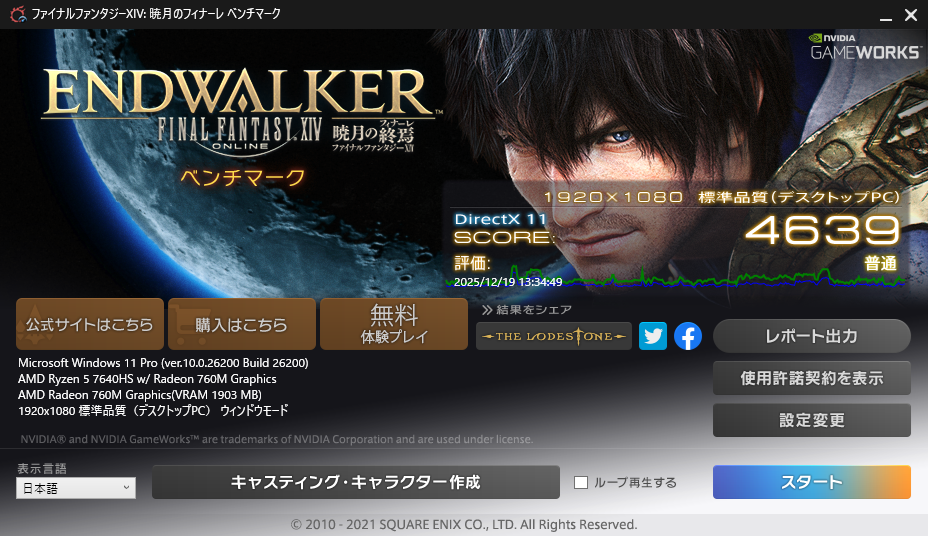Expand the 表示言語 language dropdown
The height and width of the screenshot is (536, 928).
(75, 487)
